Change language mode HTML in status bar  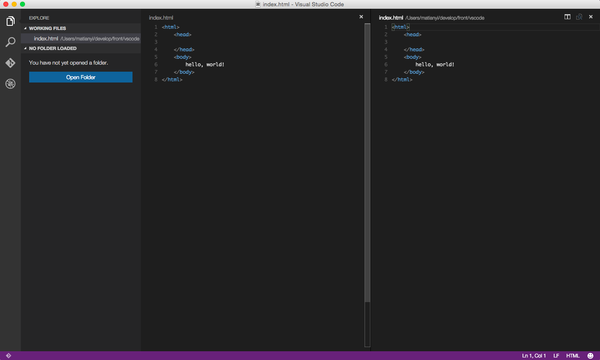tap(572, 355)
